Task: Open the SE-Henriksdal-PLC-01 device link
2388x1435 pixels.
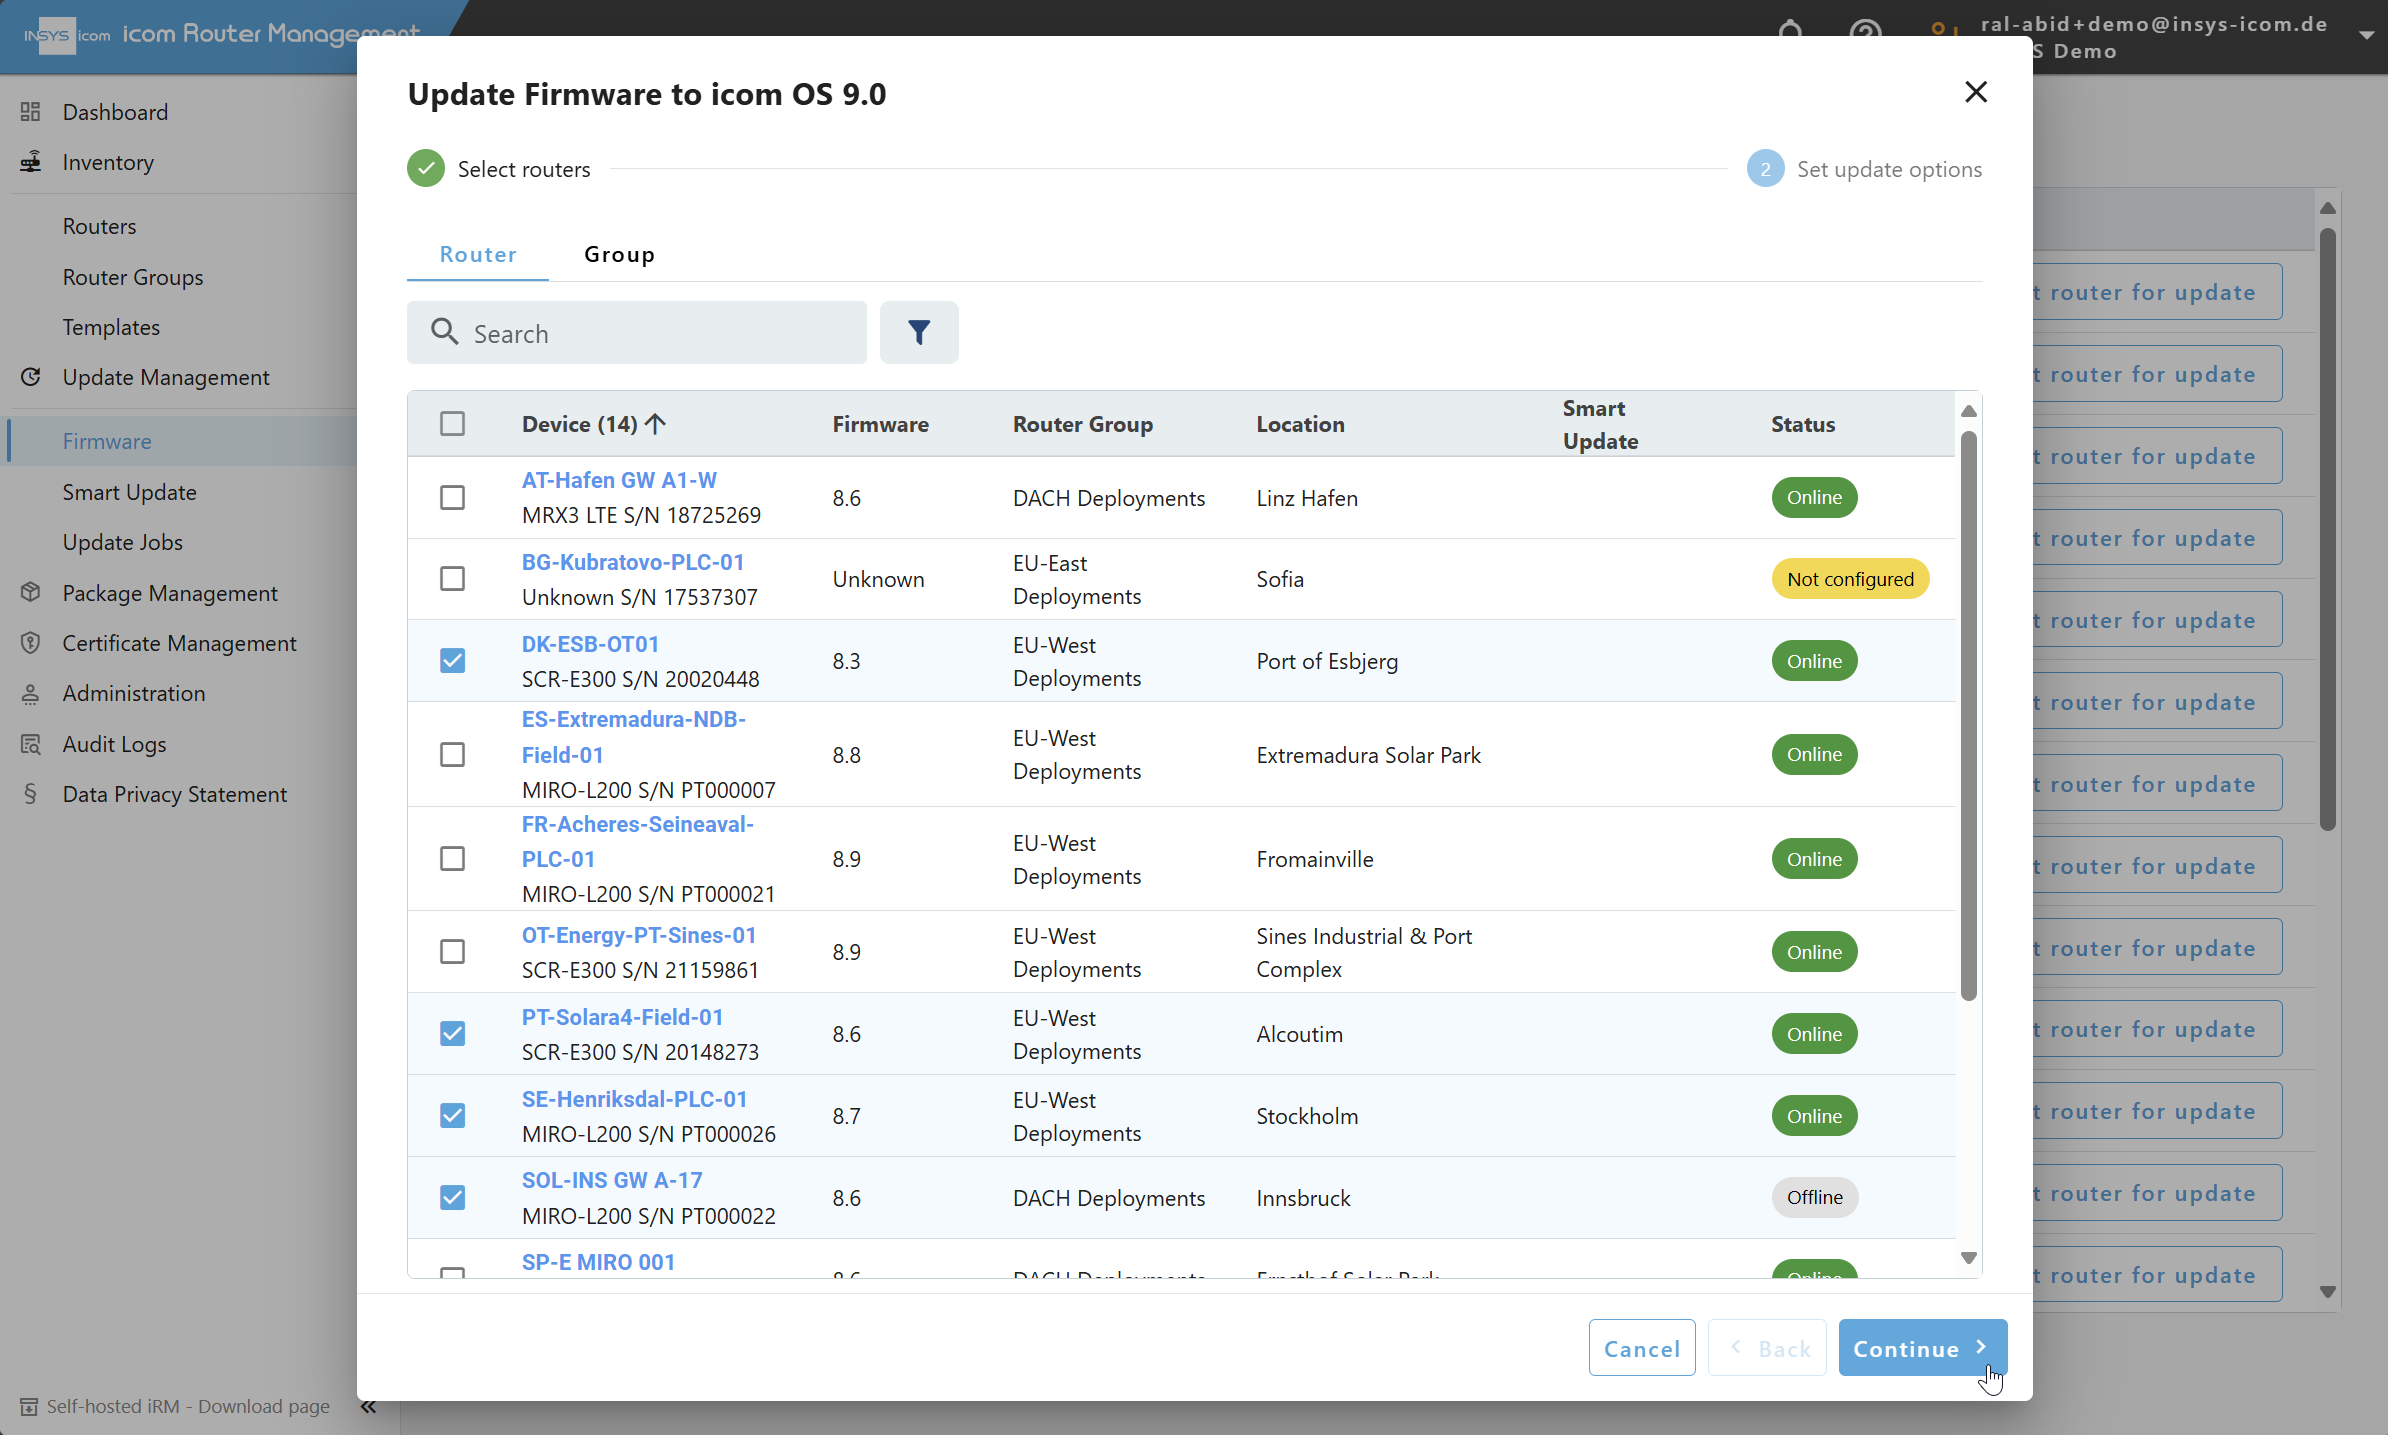Action: pos(634,1099)
